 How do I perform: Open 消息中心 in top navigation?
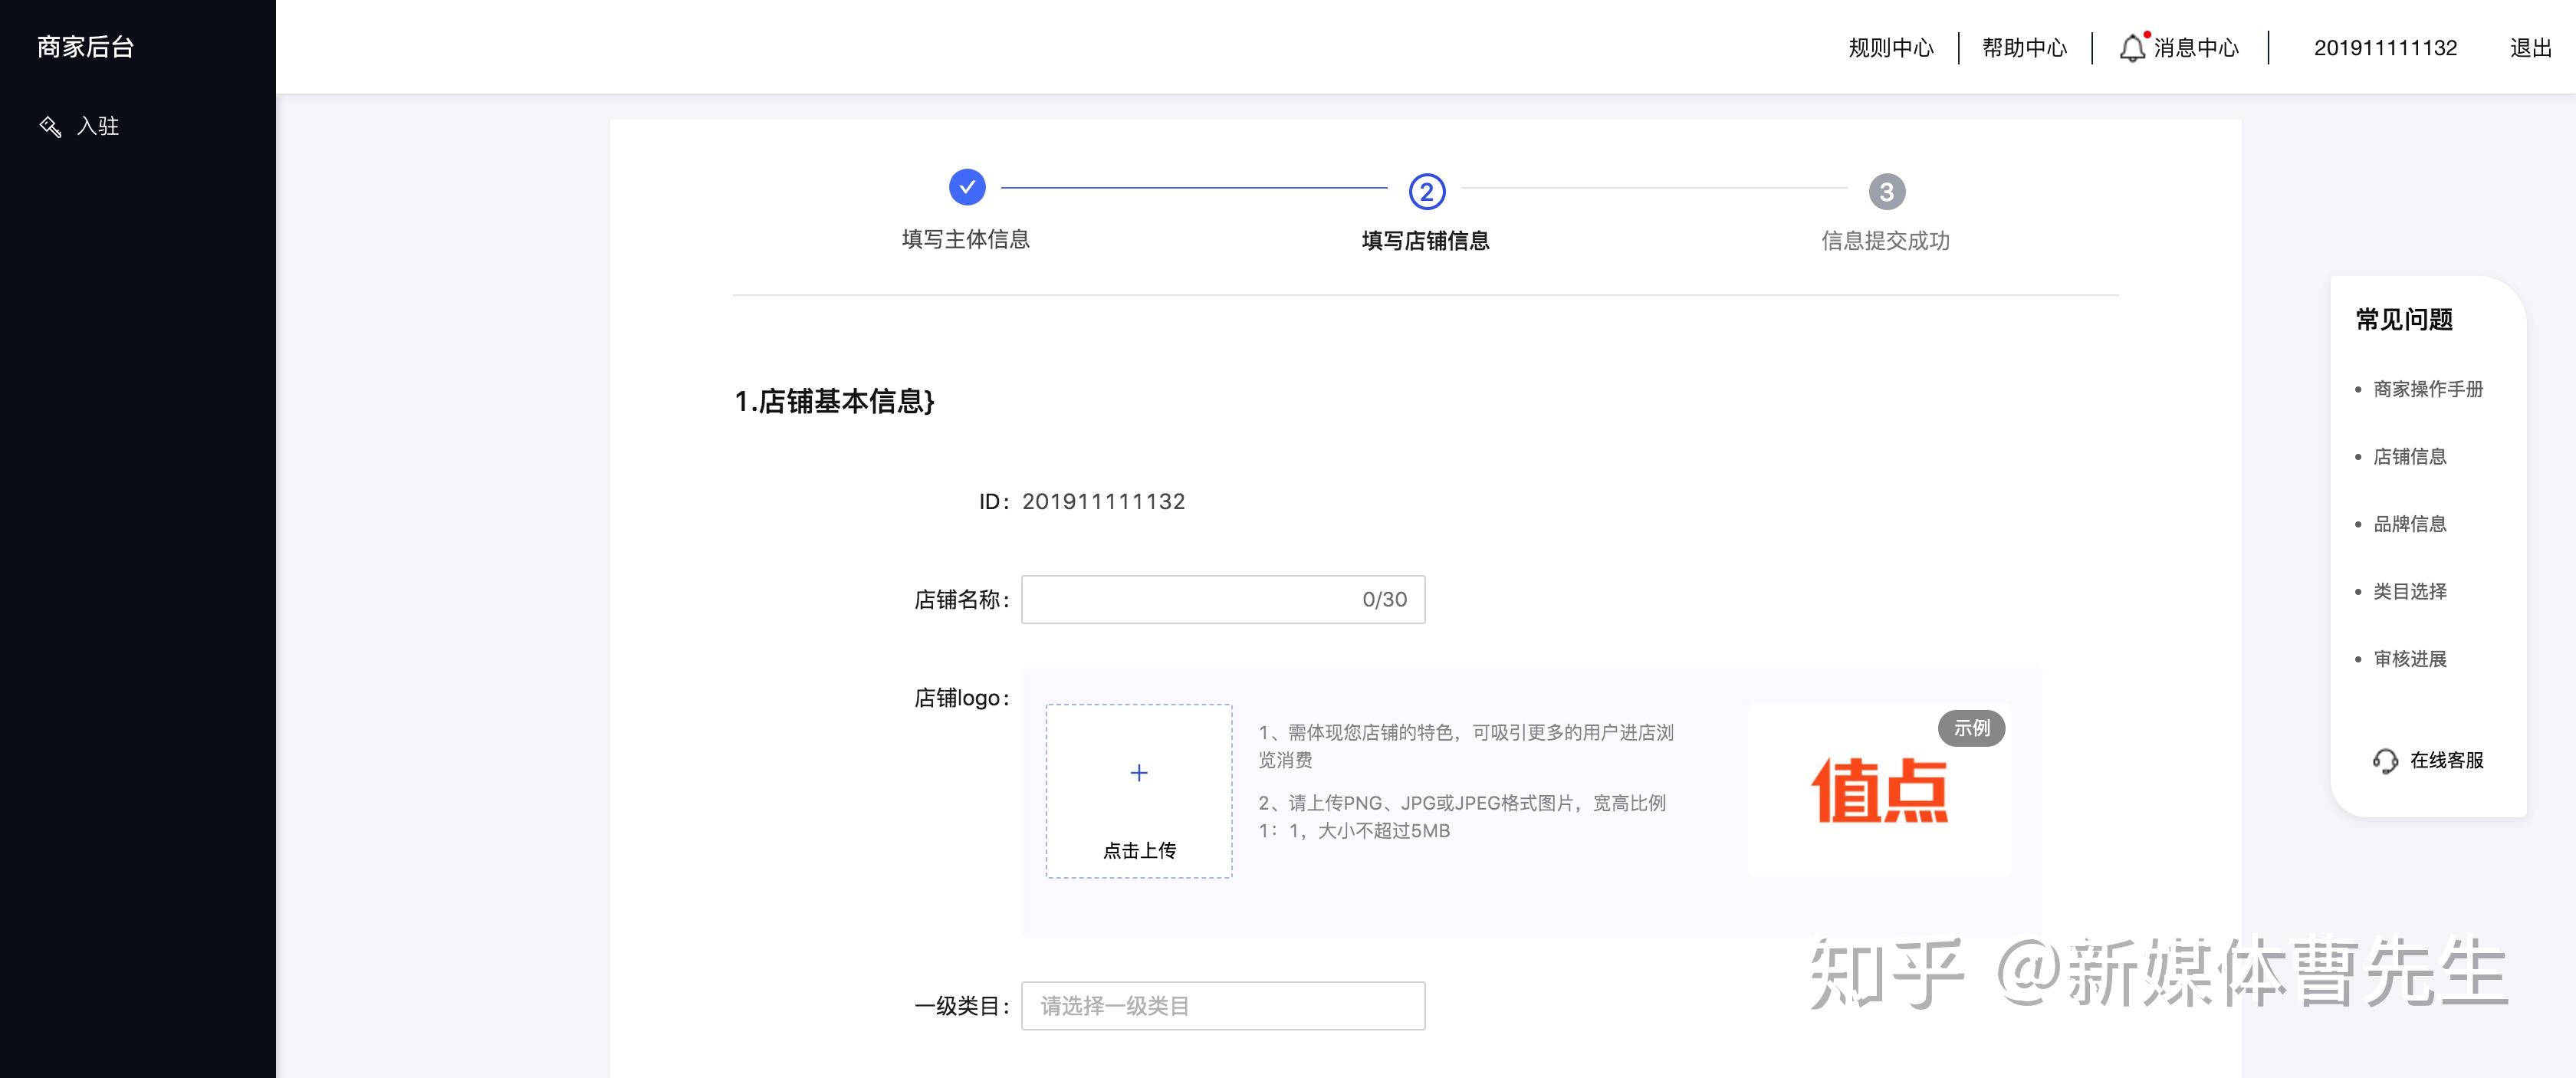pyautogui.click(x=2196, y=48)
